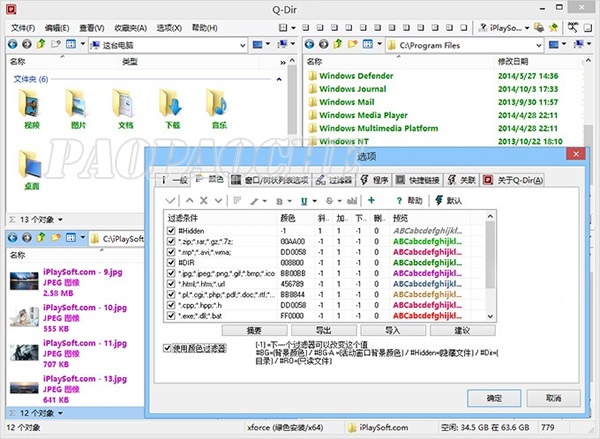Image resolution: width=600 pixels, height=439 pixels.
Task: Toggle bold B format icon
Action: [279, 201]
